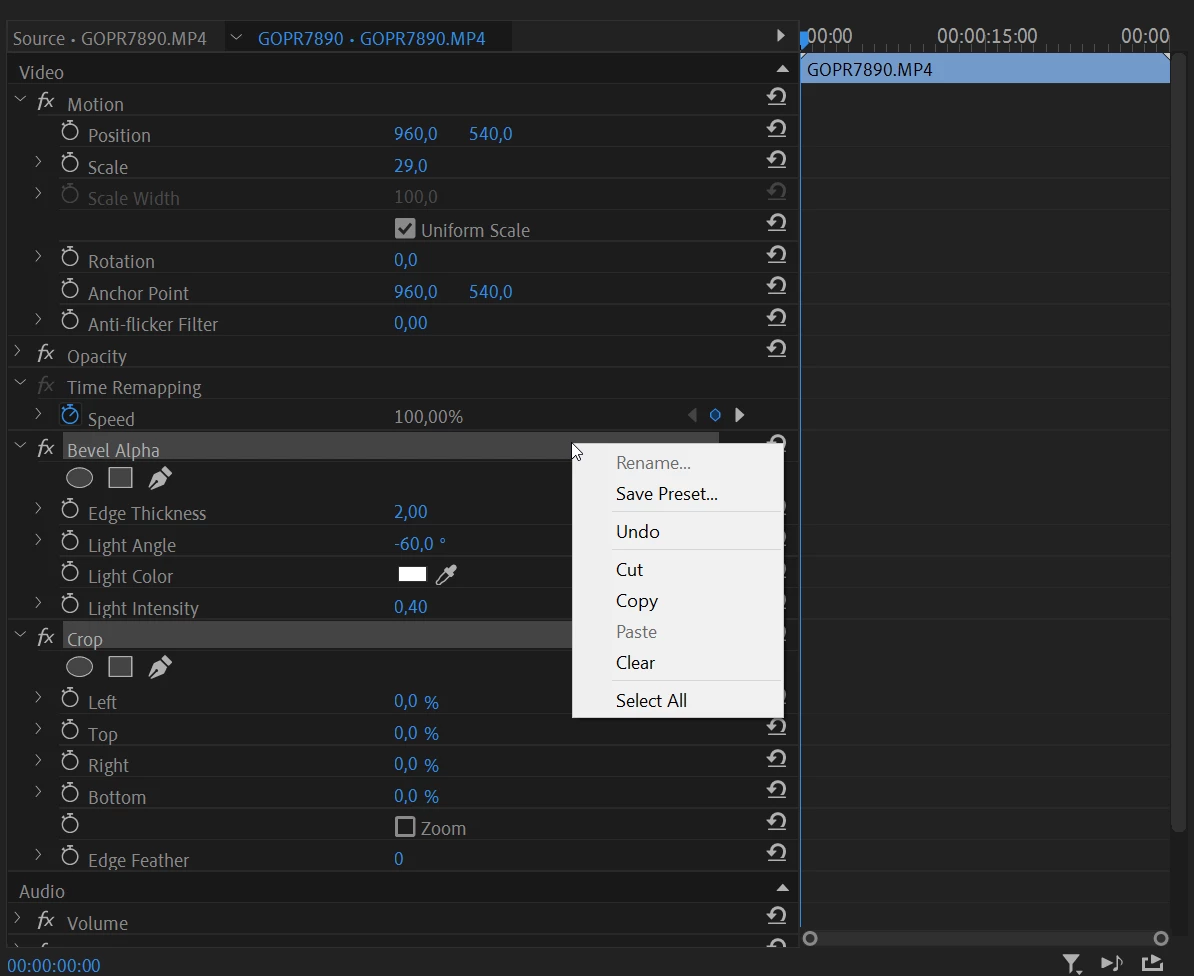Create 4-point polygon mask for Bevel Alpha
The height and width of the screenshot is (976, 1194).
tap(120, 478)
